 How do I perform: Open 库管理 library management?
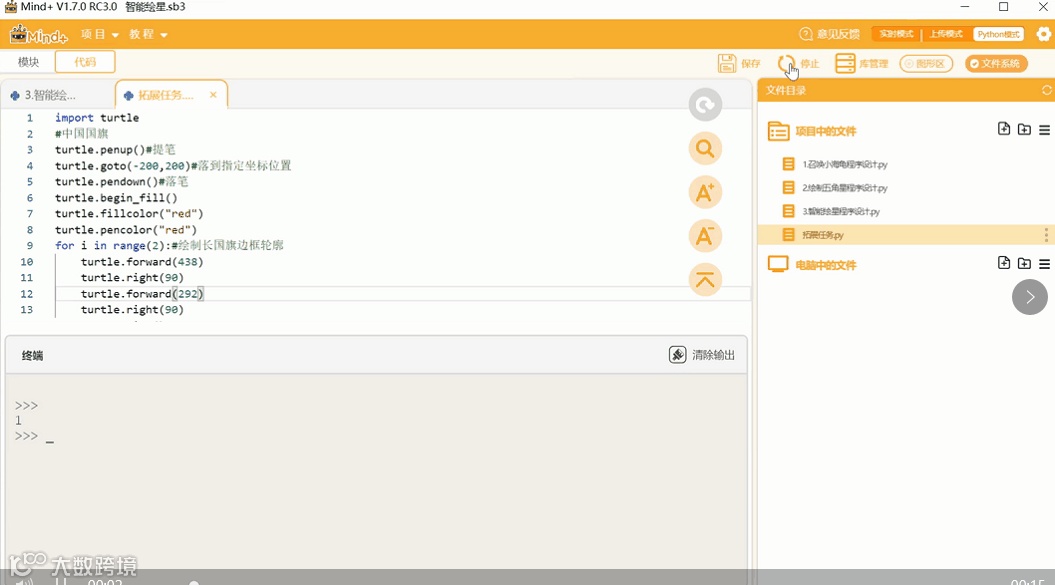[x=861, y=64]
